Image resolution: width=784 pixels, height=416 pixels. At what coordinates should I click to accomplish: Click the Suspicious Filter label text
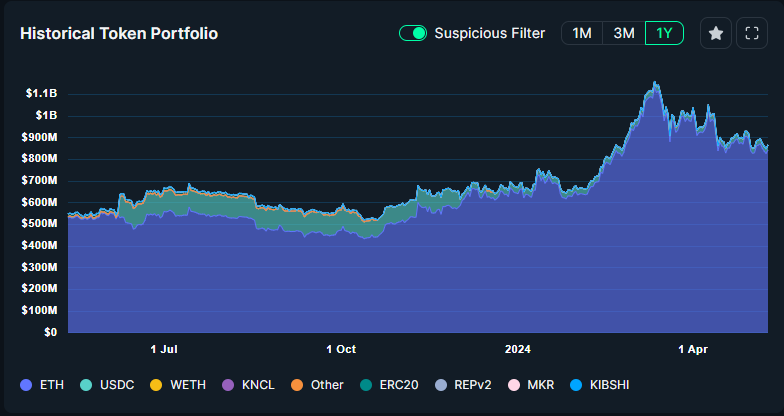click(x=489, y=33)
